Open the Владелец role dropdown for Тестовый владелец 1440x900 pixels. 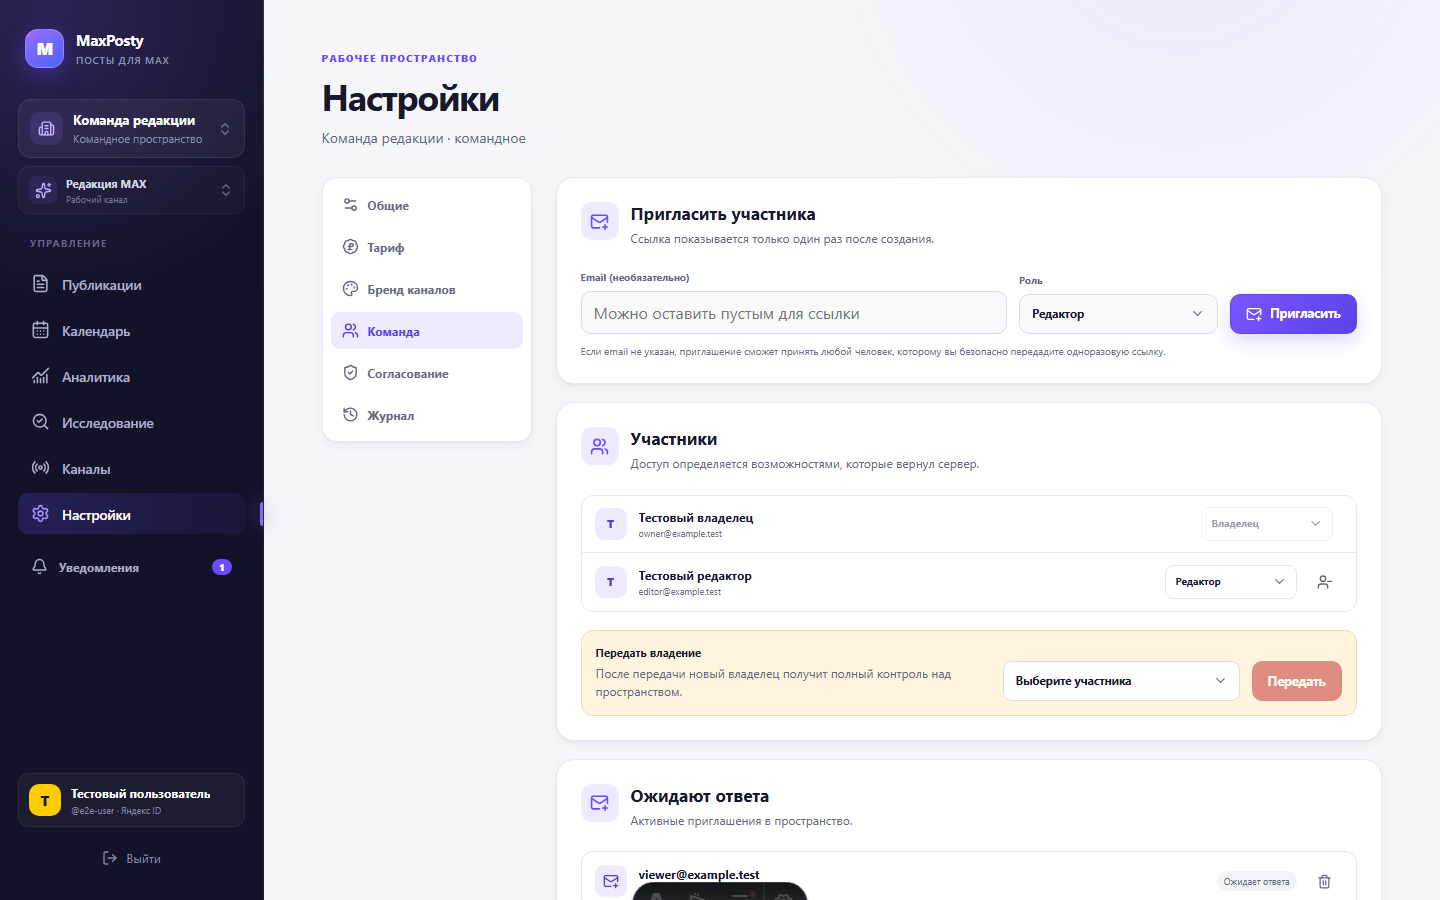coord(1266,524)
